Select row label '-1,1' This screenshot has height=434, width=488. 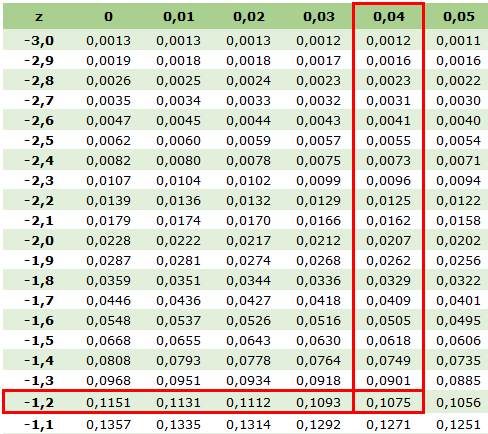[39, 425]
